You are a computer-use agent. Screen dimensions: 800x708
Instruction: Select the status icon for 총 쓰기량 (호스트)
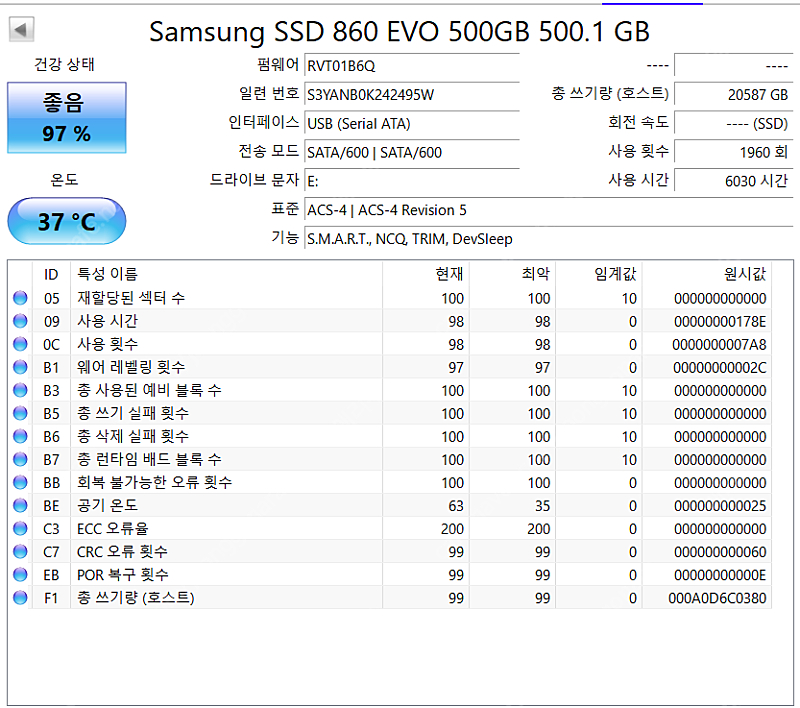20,597
